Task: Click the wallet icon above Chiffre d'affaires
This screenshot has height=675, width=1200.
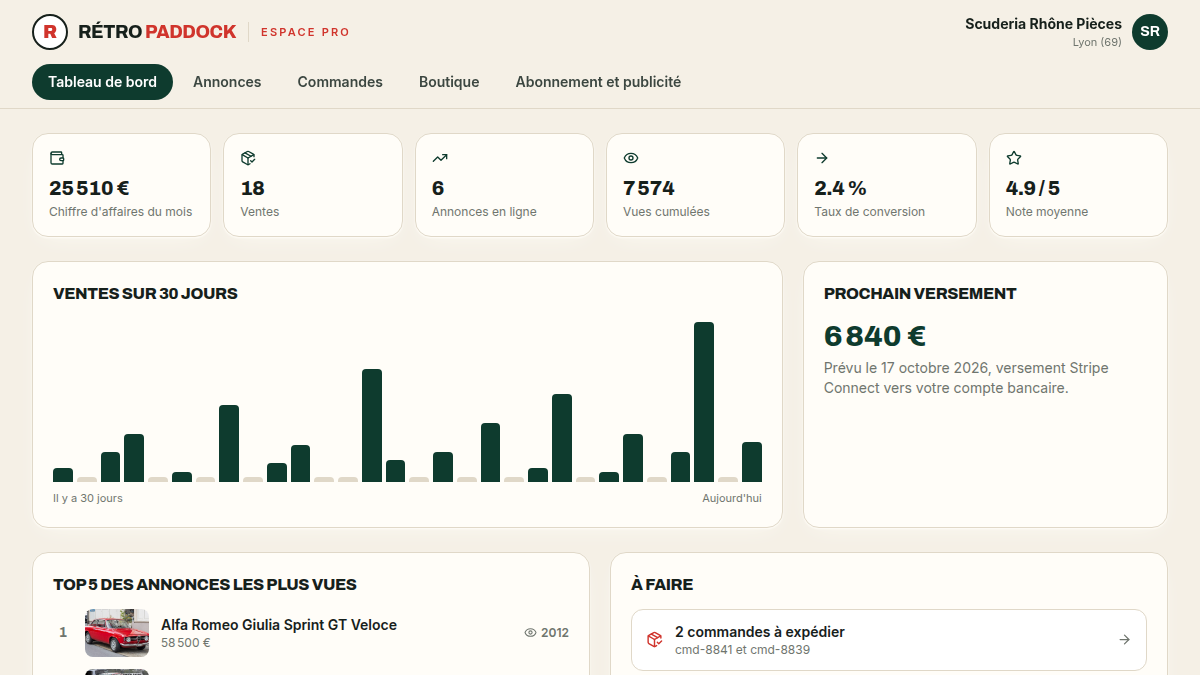Action: point(57,158)
